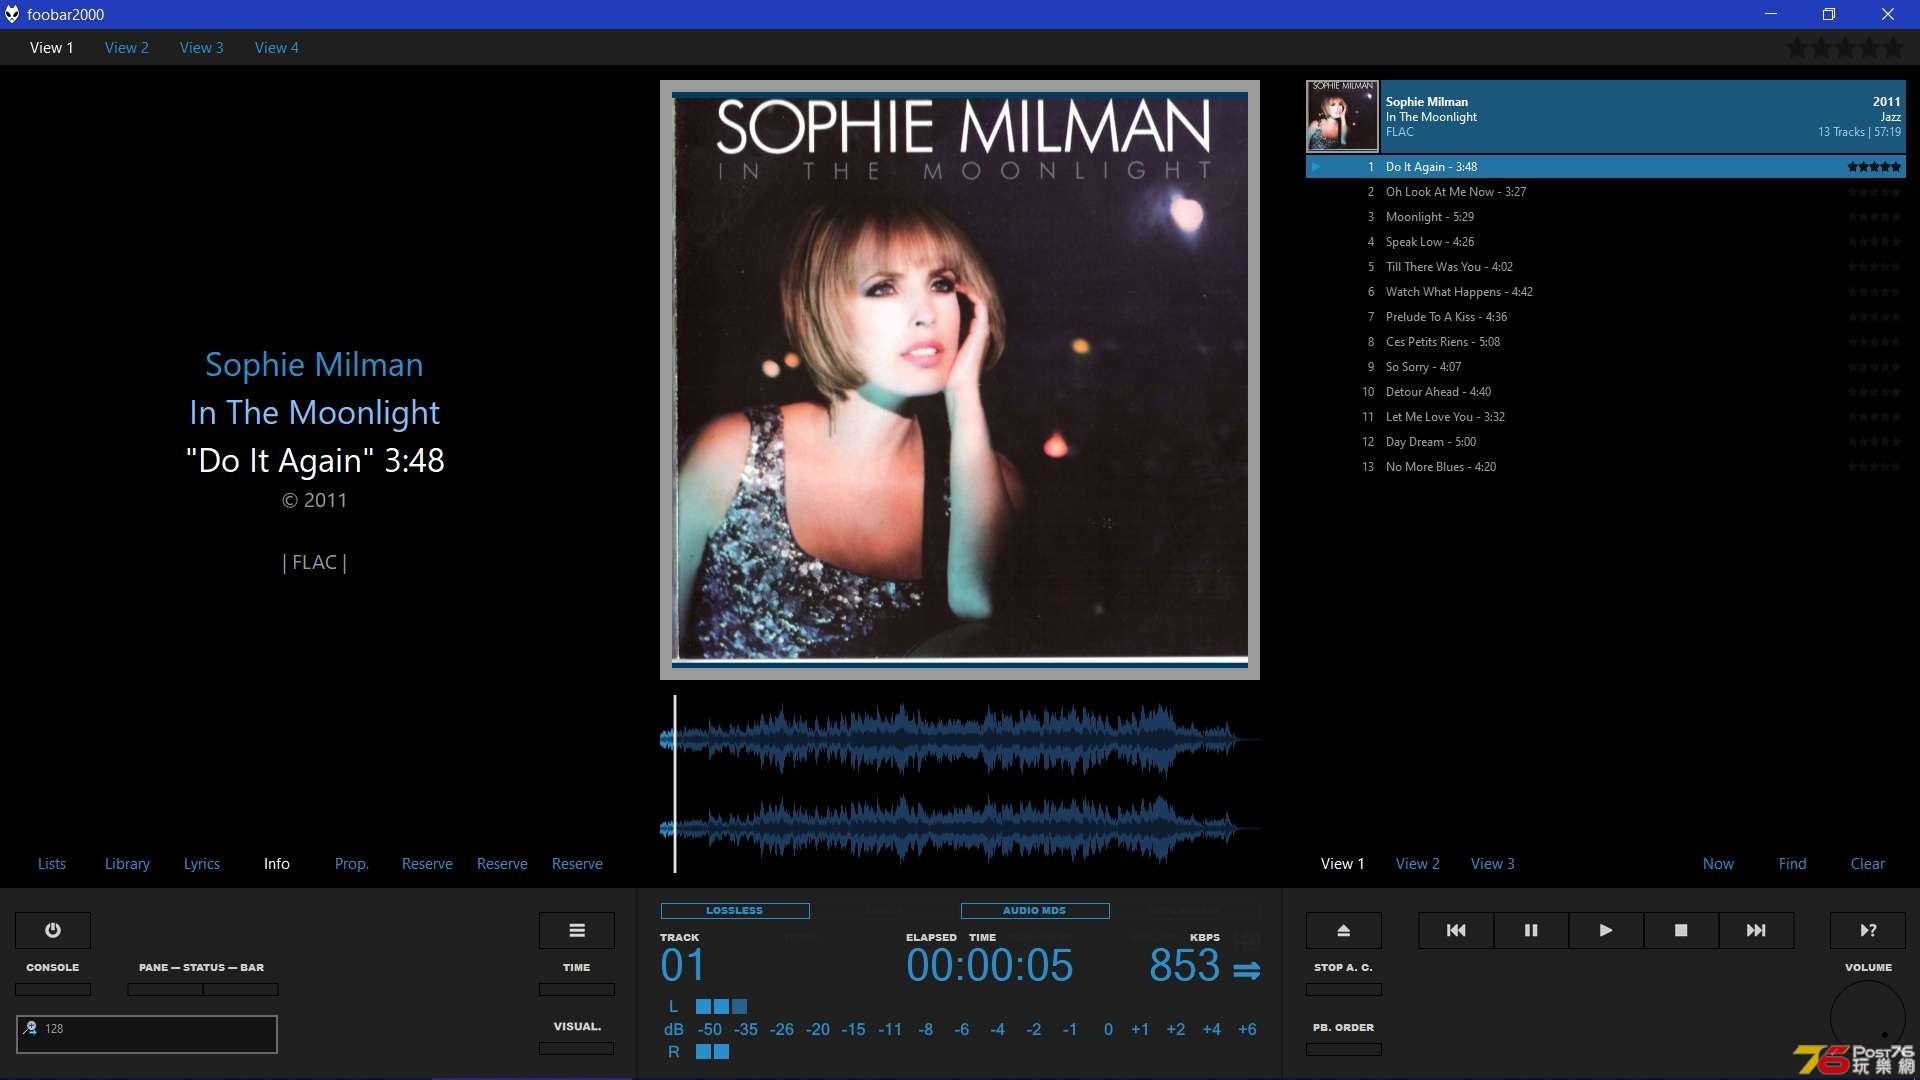Click the search icon in the 128 field
The image size is (1920, 1080).
pos(31,1028)
